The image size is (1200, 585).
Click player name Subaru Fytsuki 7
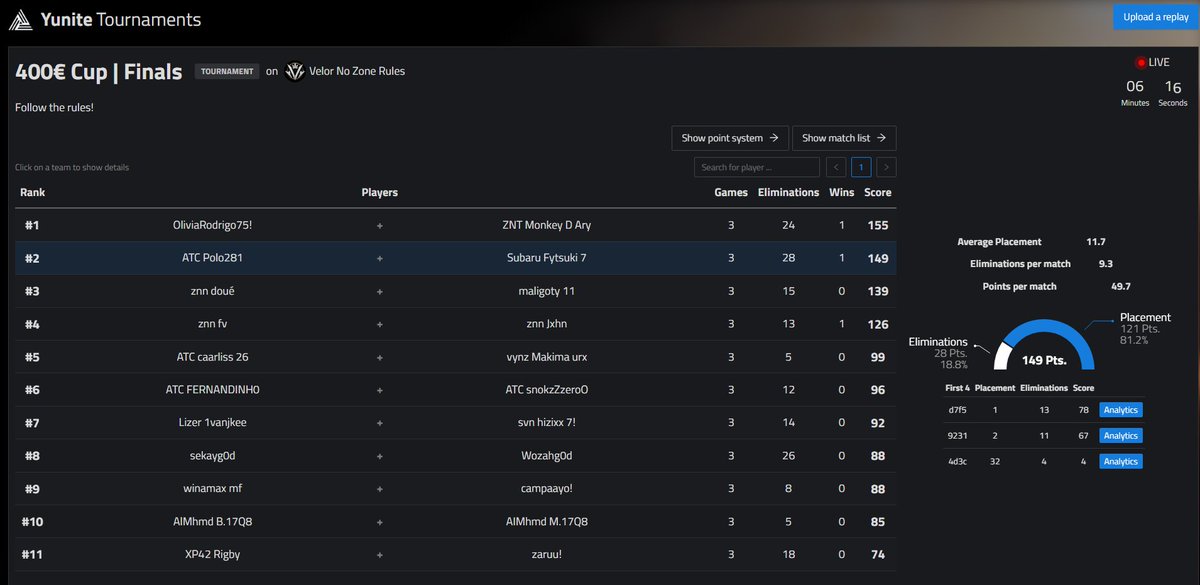click(546, 258)
